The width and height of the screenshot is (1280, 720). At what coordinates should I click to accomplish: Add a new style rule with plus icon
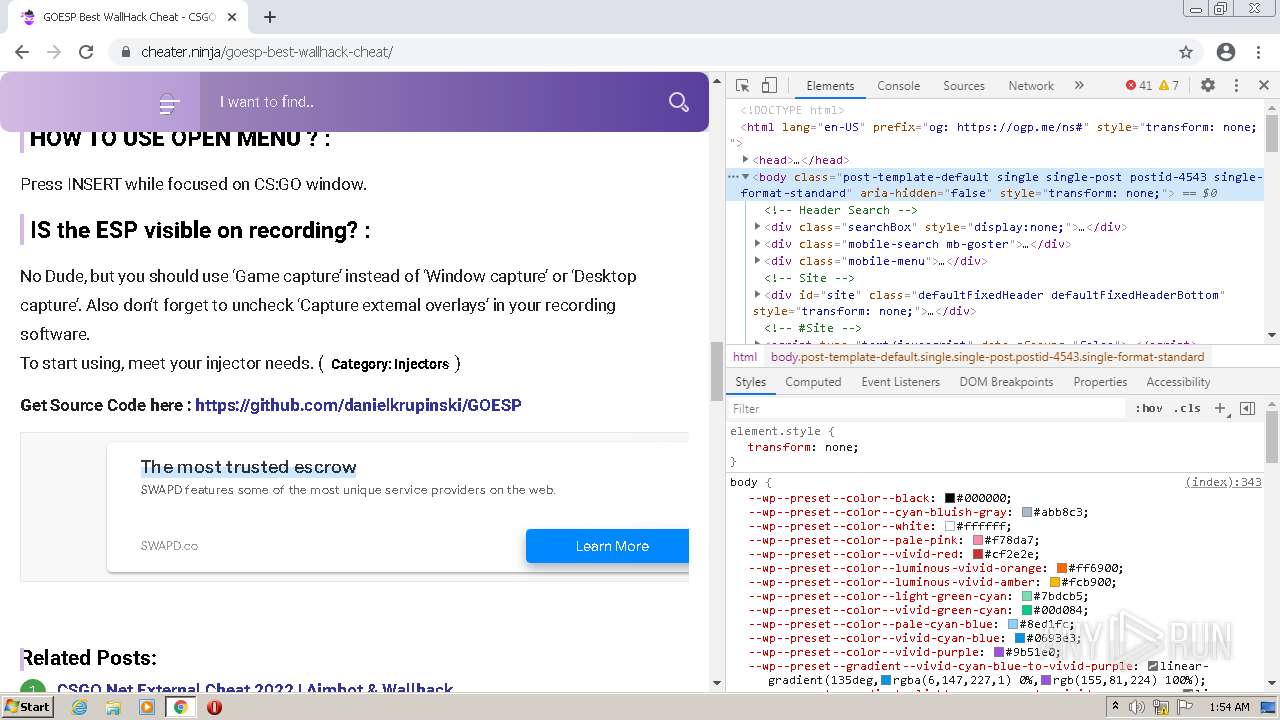(x=1220, y=409)
